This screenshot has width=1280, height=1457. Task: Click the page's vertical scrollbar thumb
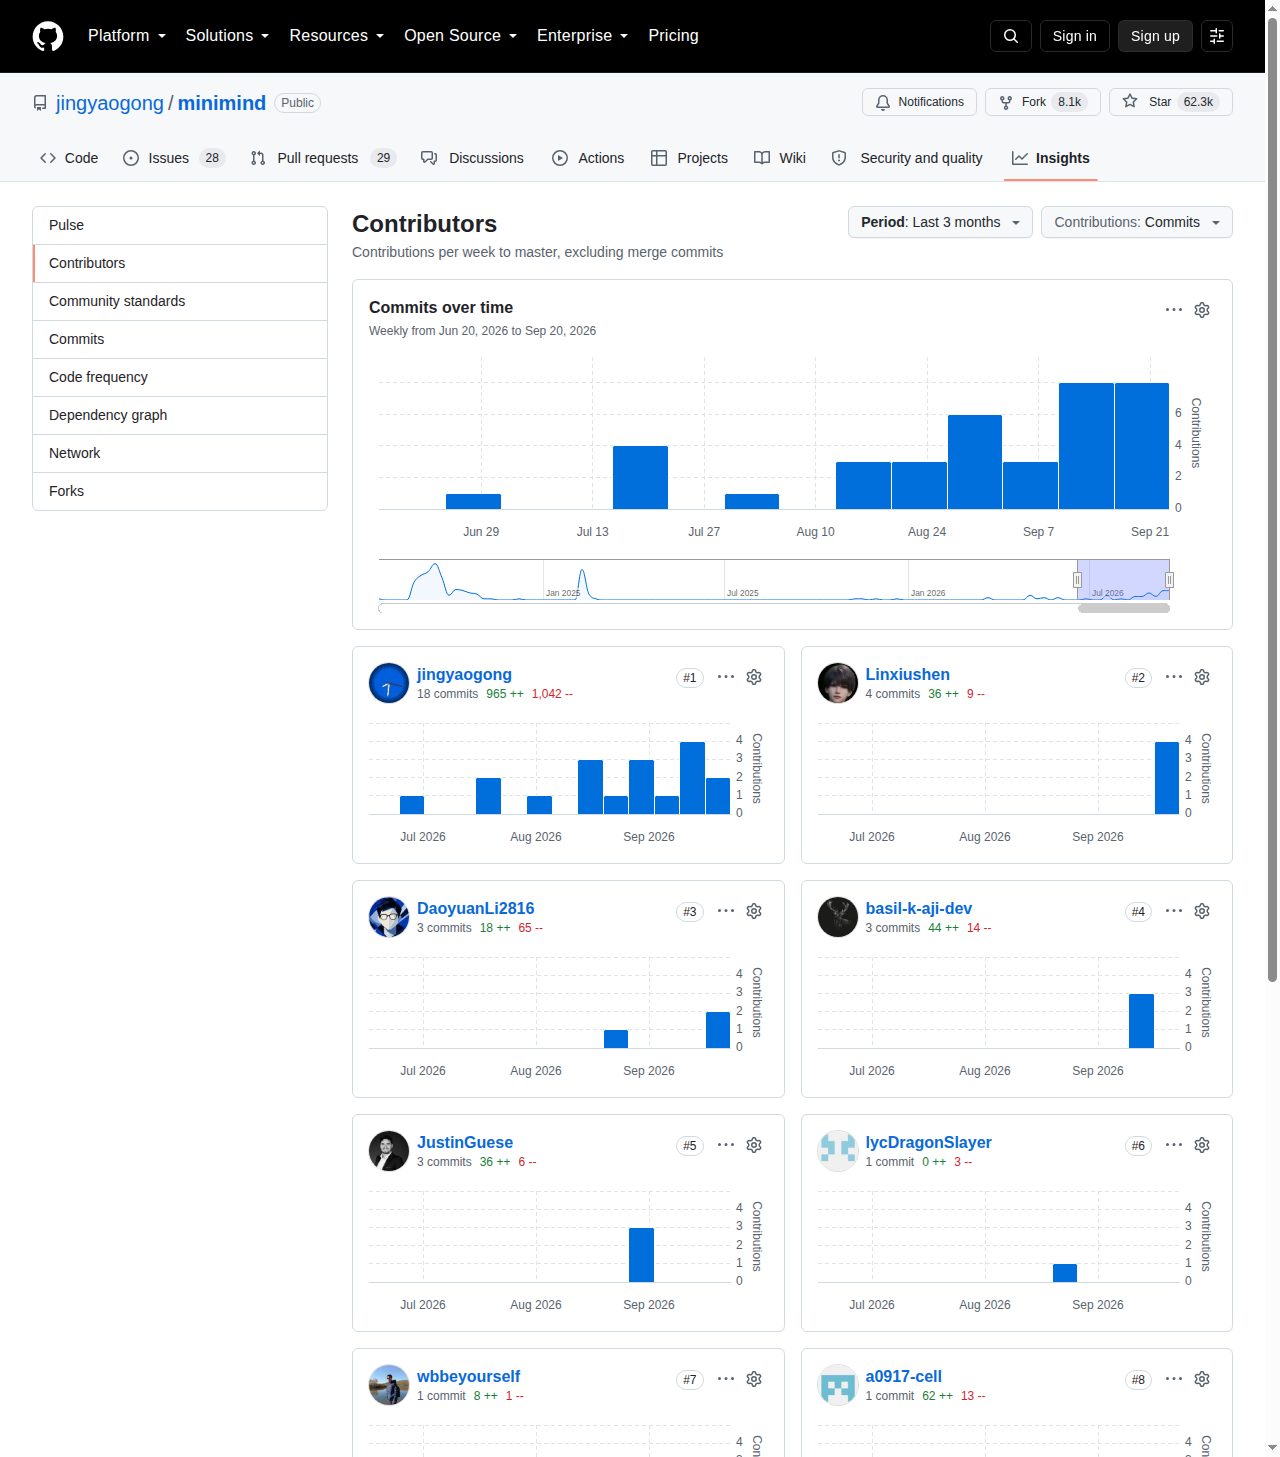point(1272,500)
